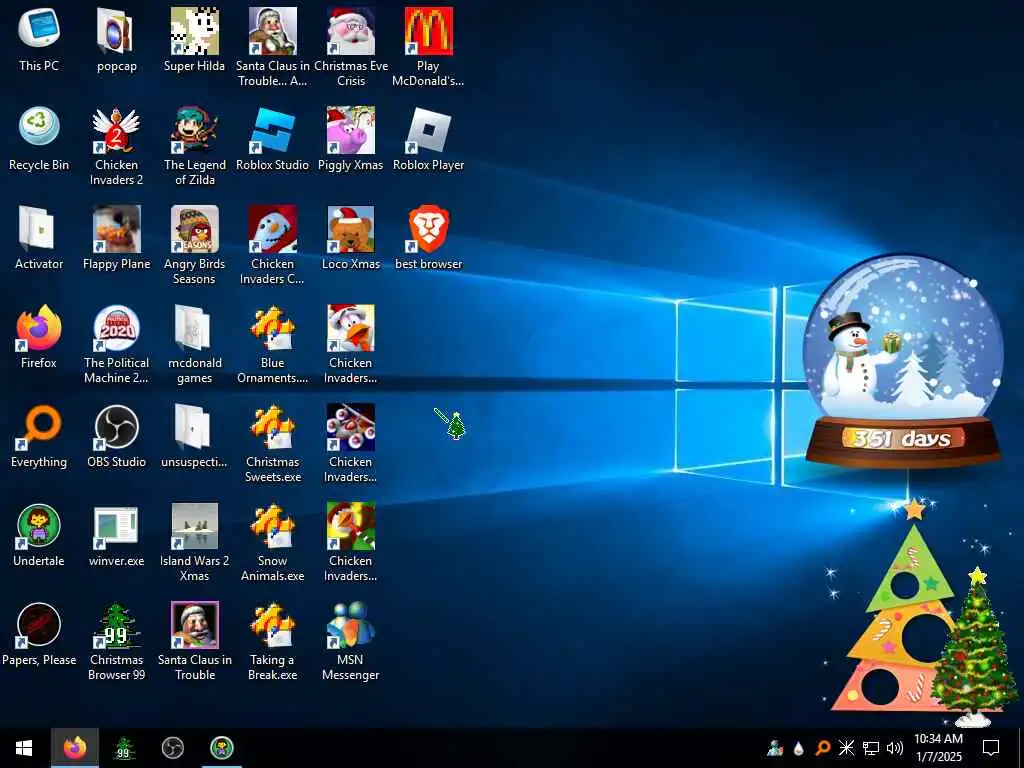Launch Christmas Eve Crisis game
Image resolution: width=1024 pixels, height=768 pixels.
(351, 47)
